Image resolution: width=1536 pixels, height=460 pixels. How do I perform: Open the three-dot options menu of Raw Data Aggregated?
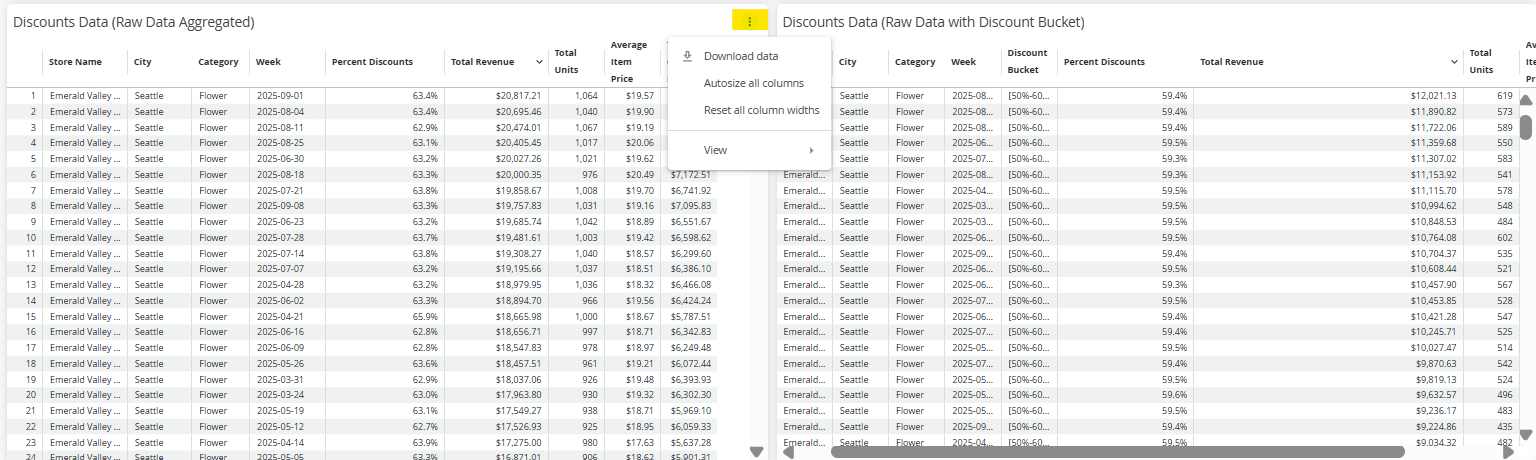click(x=749, y=22)
